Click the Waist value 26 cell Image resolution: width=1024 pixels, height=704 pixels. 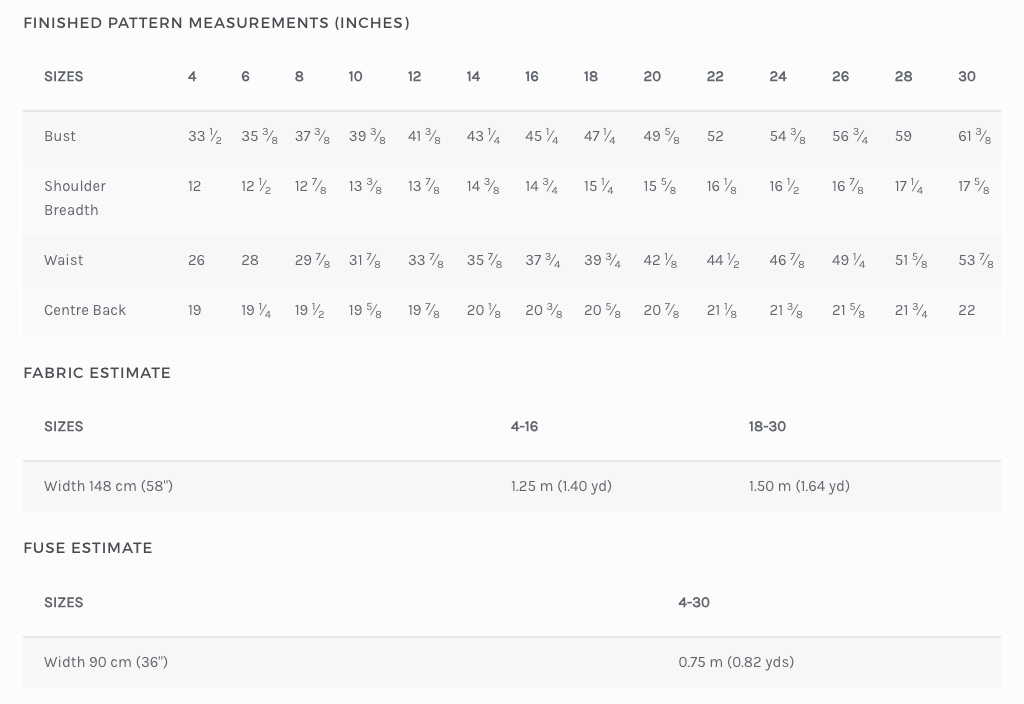[196, 260]
